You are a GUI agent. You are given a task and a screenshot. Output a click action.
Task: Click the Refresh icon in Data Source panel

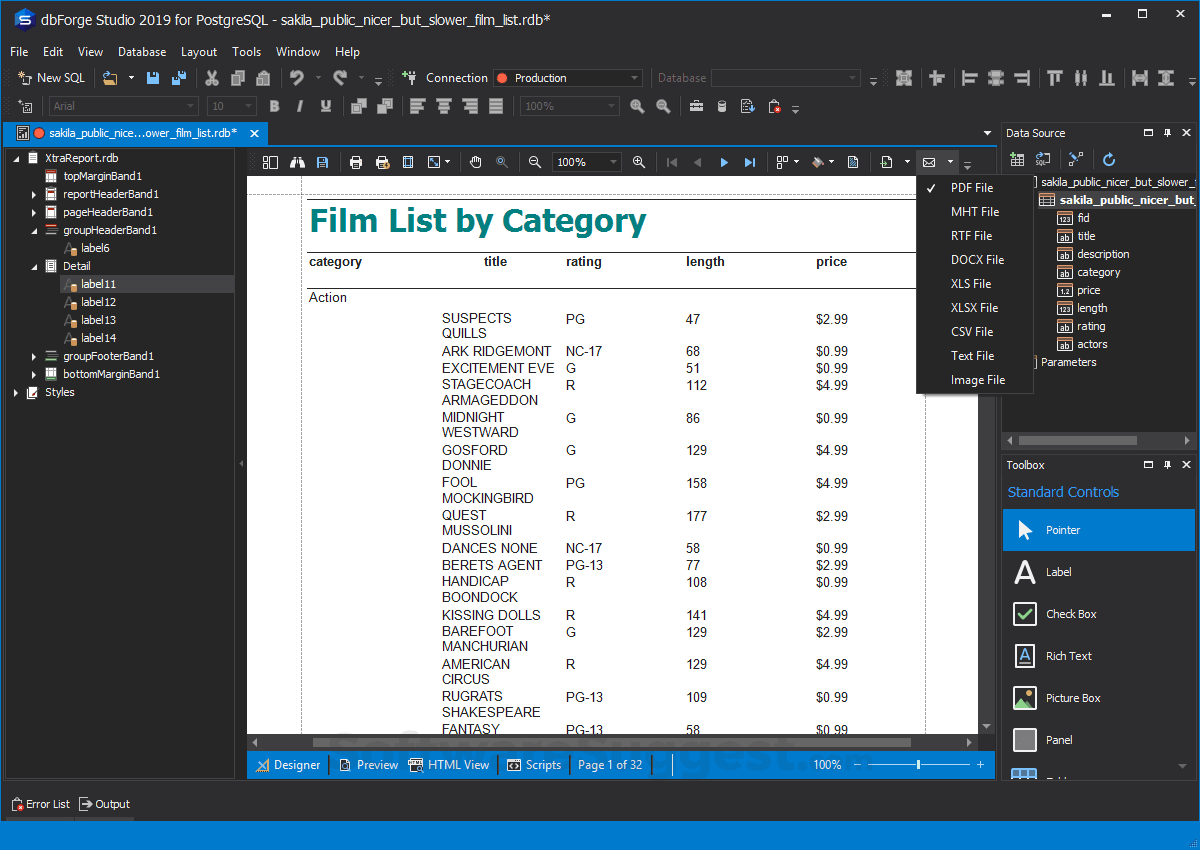1109,159
